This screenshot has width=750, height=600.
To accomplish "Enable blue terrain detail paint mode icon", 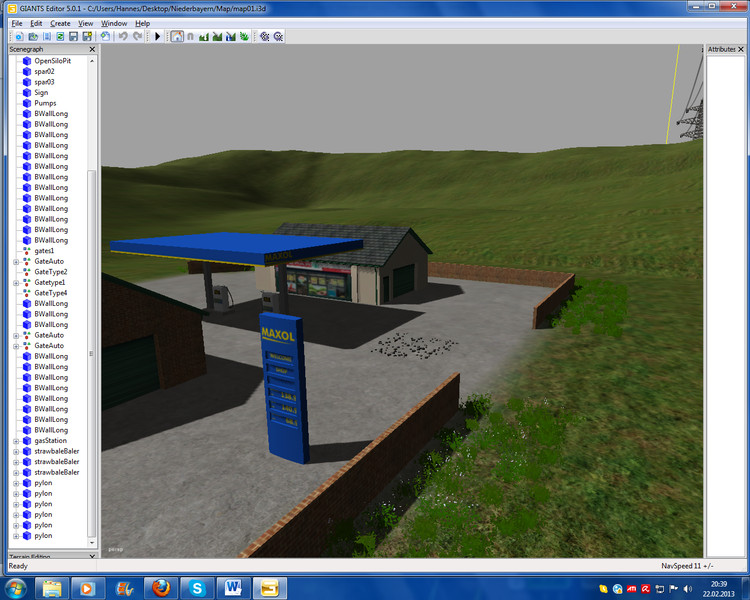I will [x=231, y=36].
